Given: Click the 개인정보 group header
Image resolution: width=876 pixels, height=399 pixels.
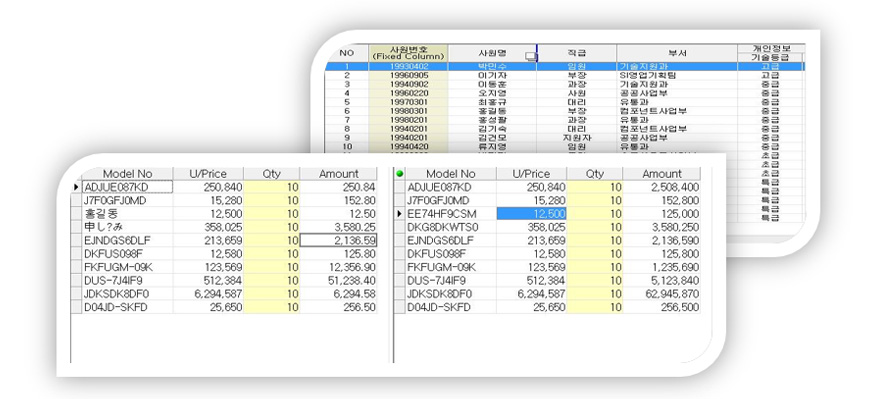Looking at the screenshot, I should tap(771, 49).
